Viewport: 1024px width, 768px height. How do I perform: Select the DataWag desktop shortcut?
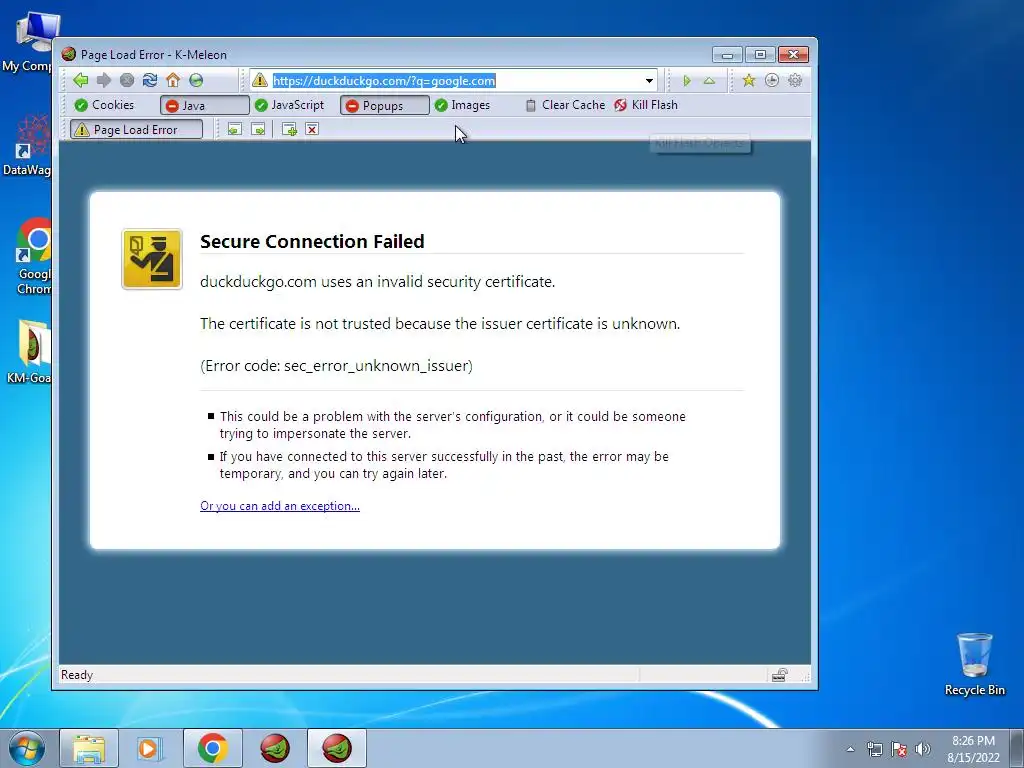point(26,145)
